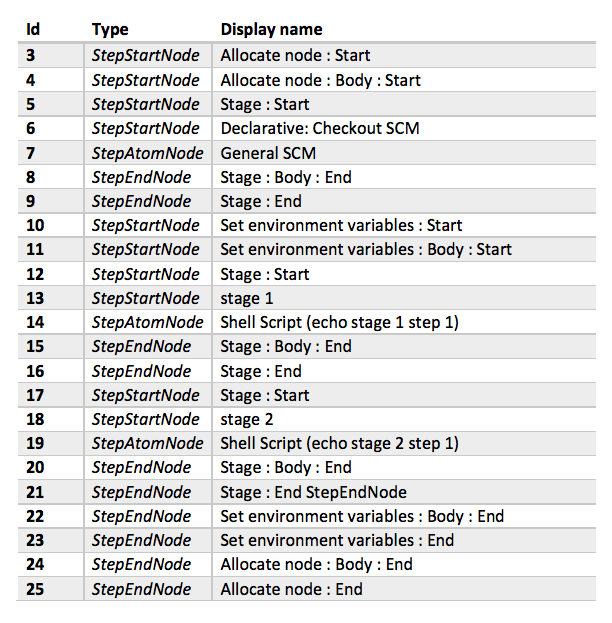Image resolution: width=612 pixels, height=623 pixels.
Task: Select StepAtomNode type in row 7
Action: coord(147,153)
